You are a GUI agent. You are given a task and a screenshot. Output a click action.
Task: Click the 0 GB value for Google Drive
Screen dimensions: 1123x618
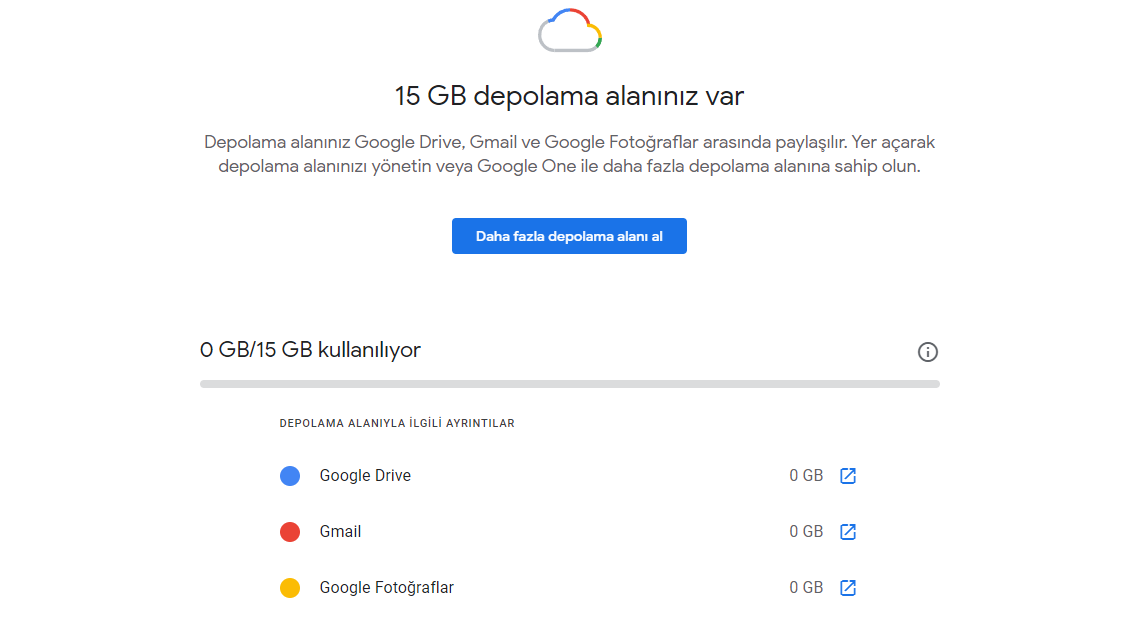805,476
